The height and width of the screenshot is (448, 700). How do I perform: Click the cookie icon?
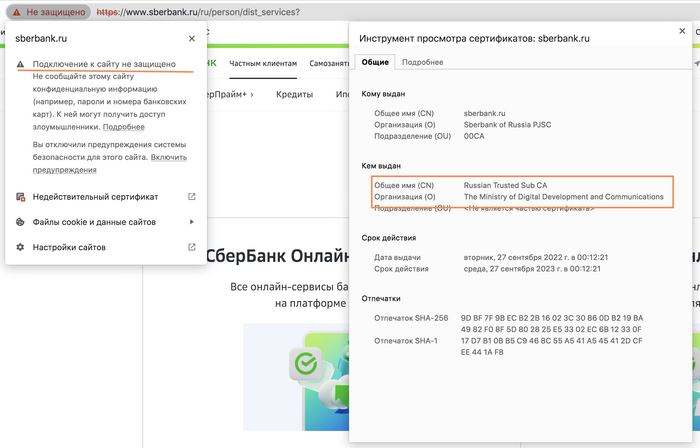point(21,222)
